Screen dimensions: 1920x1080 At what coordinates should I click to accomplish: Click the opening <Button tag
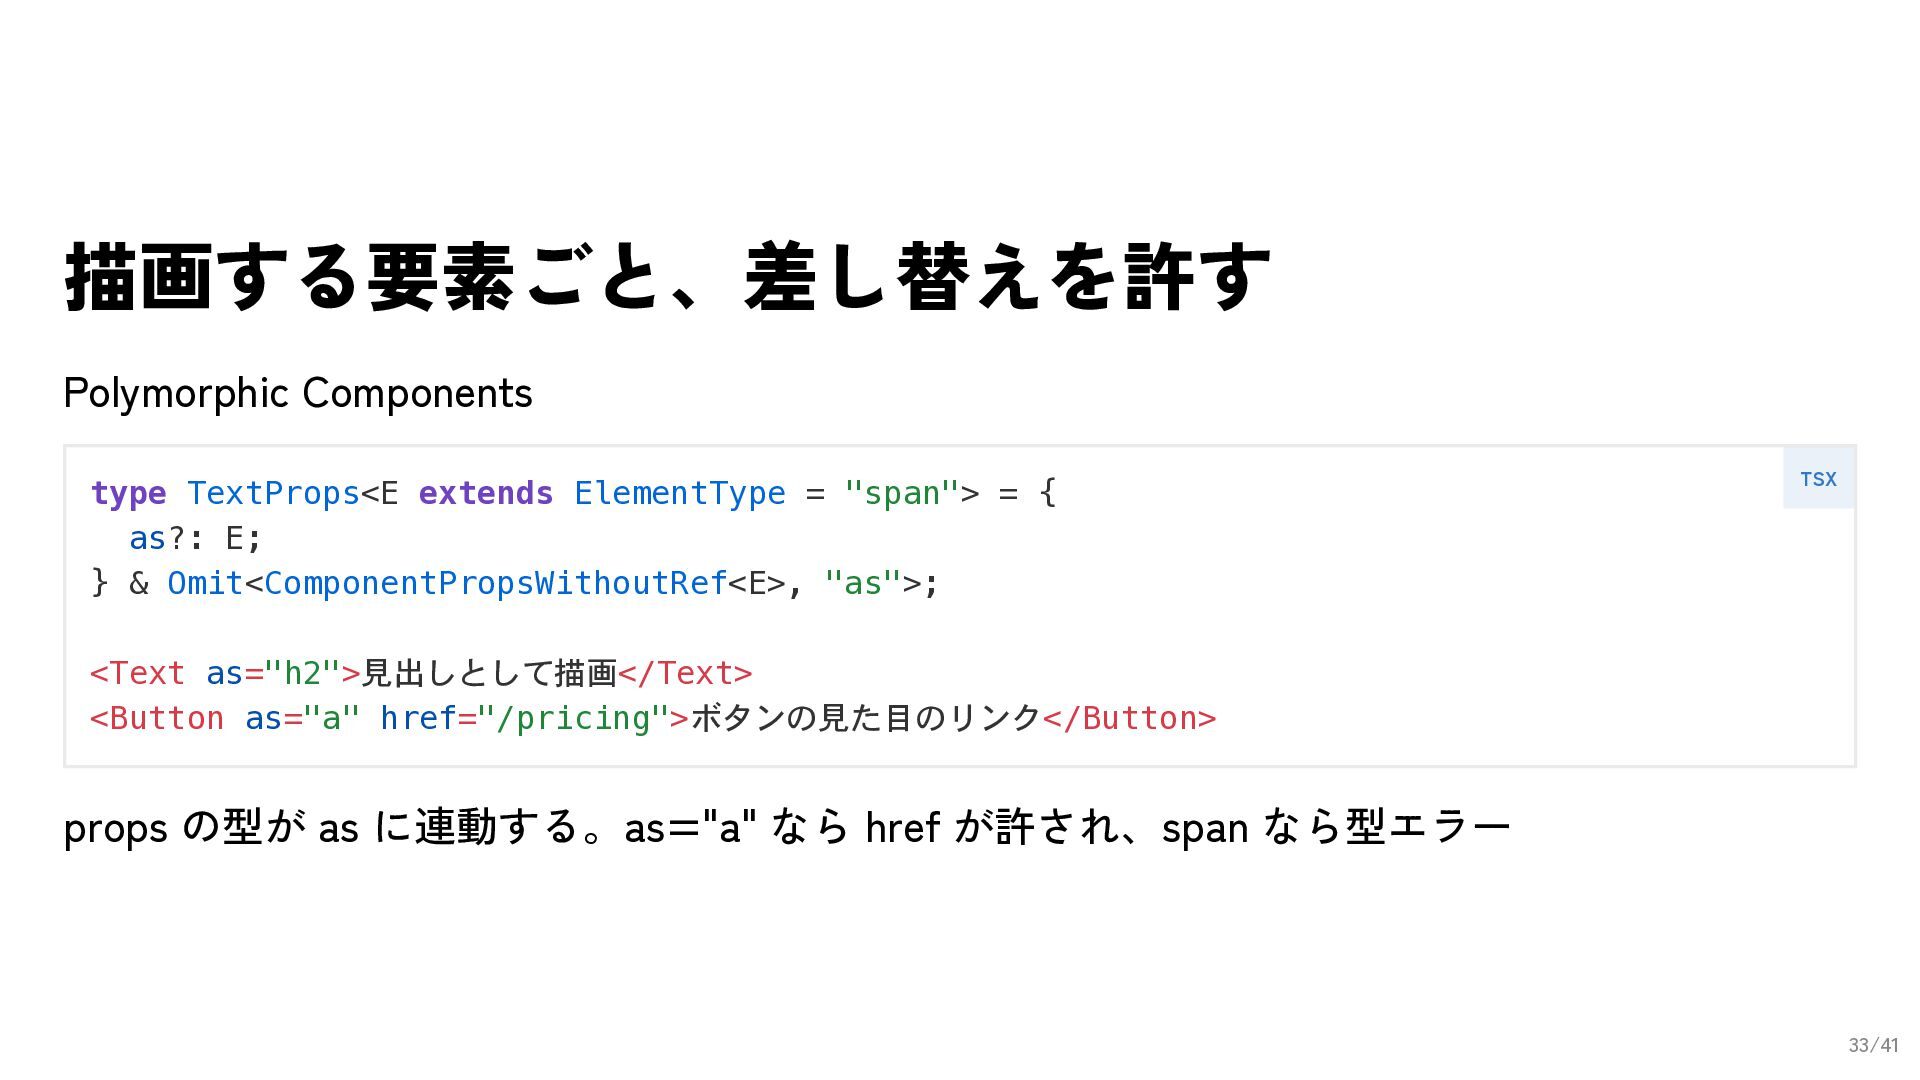157,718
